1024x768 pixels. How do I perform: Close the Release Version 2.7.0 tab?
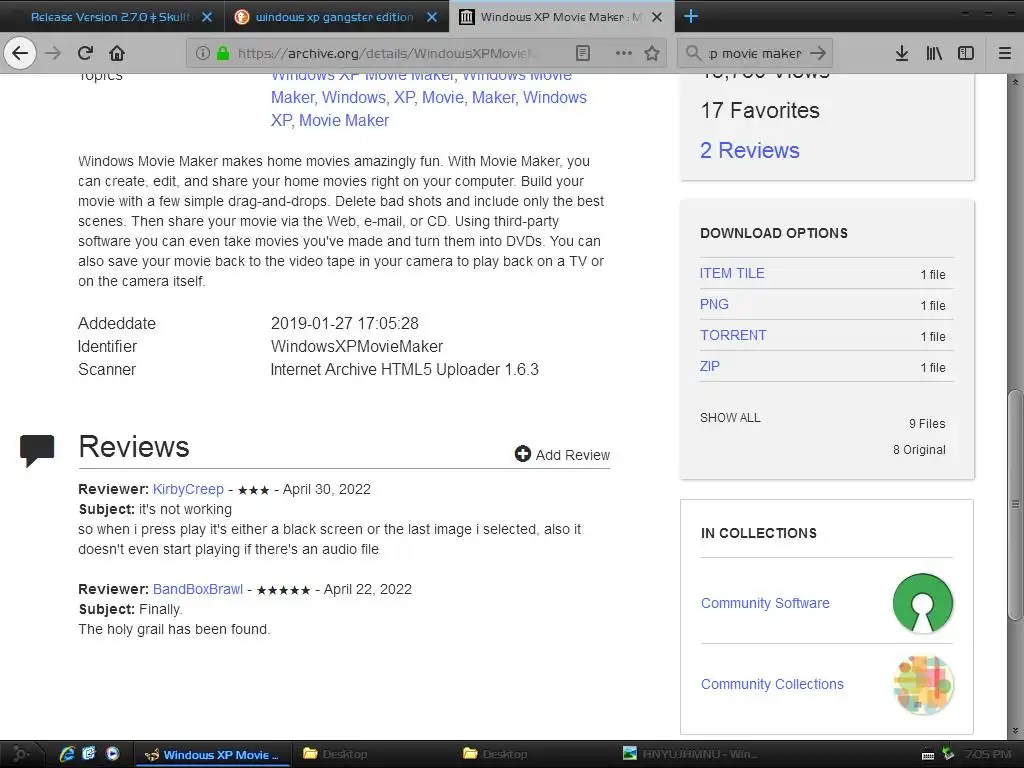click(x=206, y=17)
